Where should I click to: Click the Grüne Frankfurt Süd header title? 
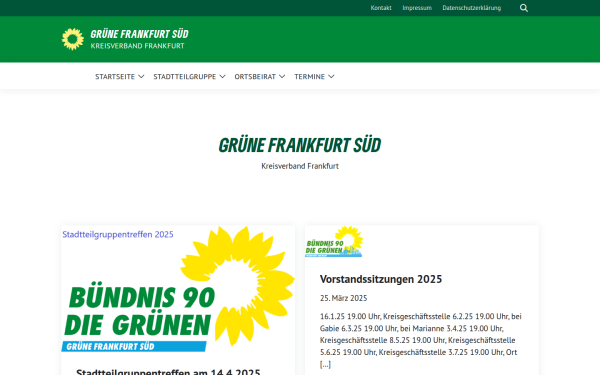[x=139, y=34]
